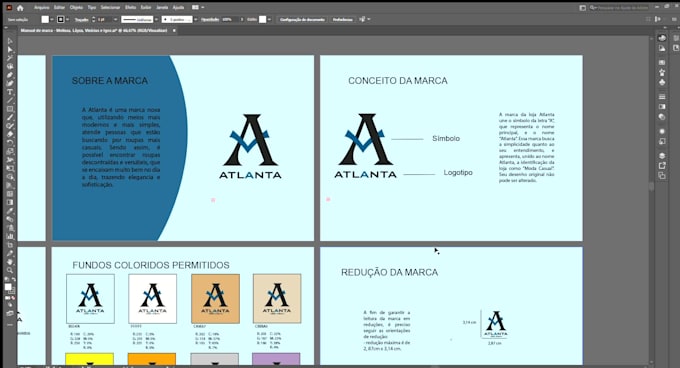Open the Gradient panel icon

pos(662,107)
